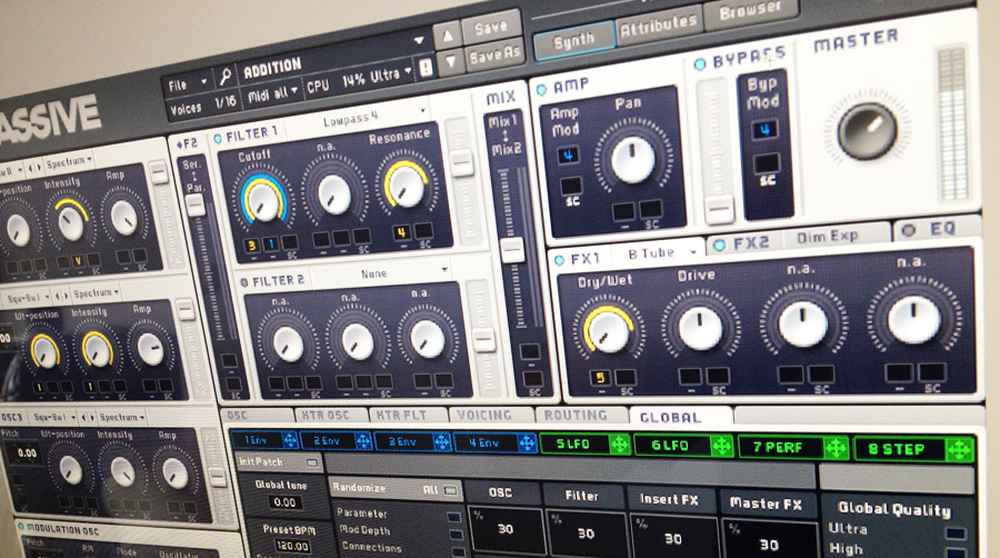Open the ROUTING tab
This screenshot has width=1000, height=558.
click(578, 416)
